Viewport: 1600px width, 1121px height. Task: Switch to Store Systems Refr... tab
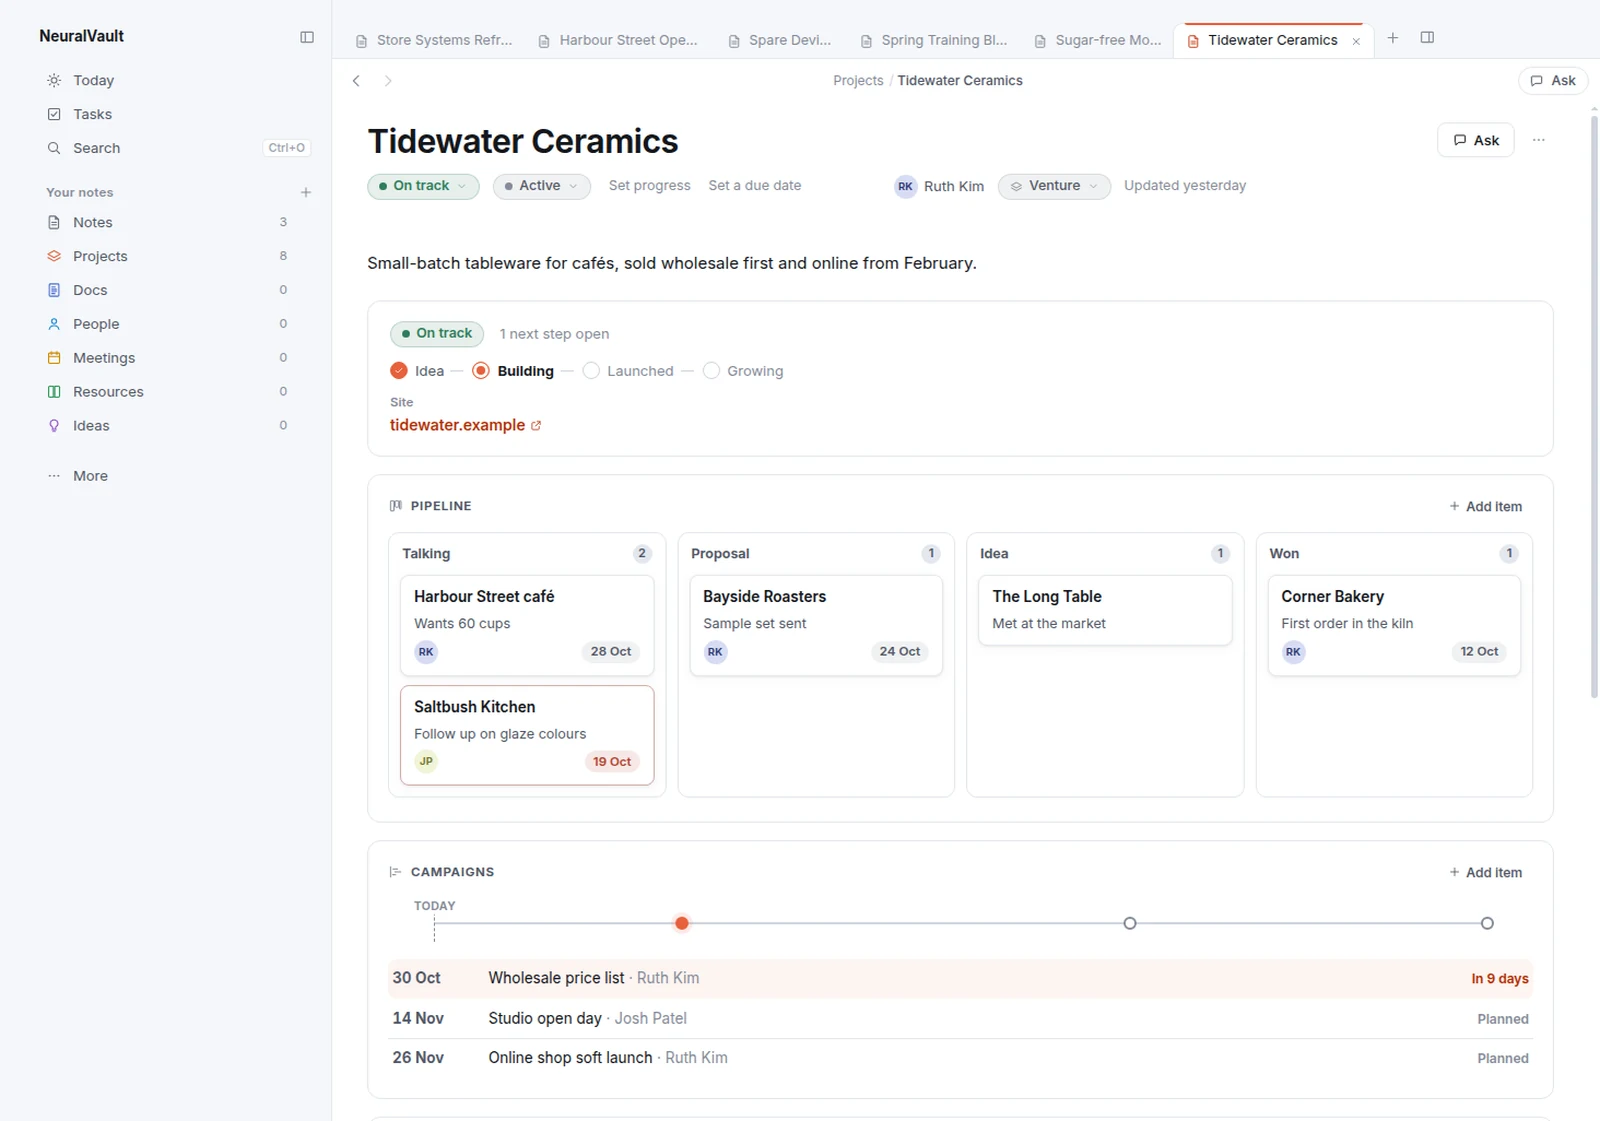(x=434, y=41)
